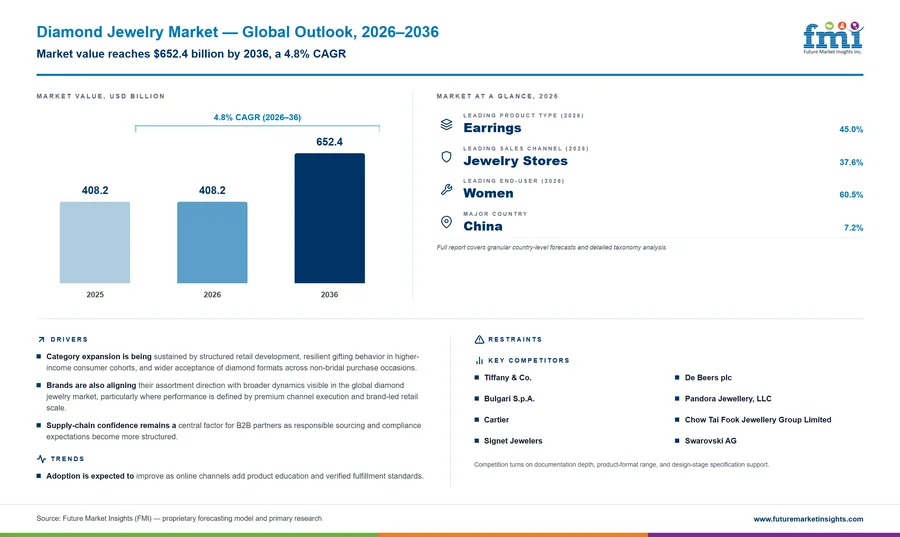Click the 45.0% share value
Image resolution: width=900 pixels, height=537 pixels.
(x=851, y=130)
